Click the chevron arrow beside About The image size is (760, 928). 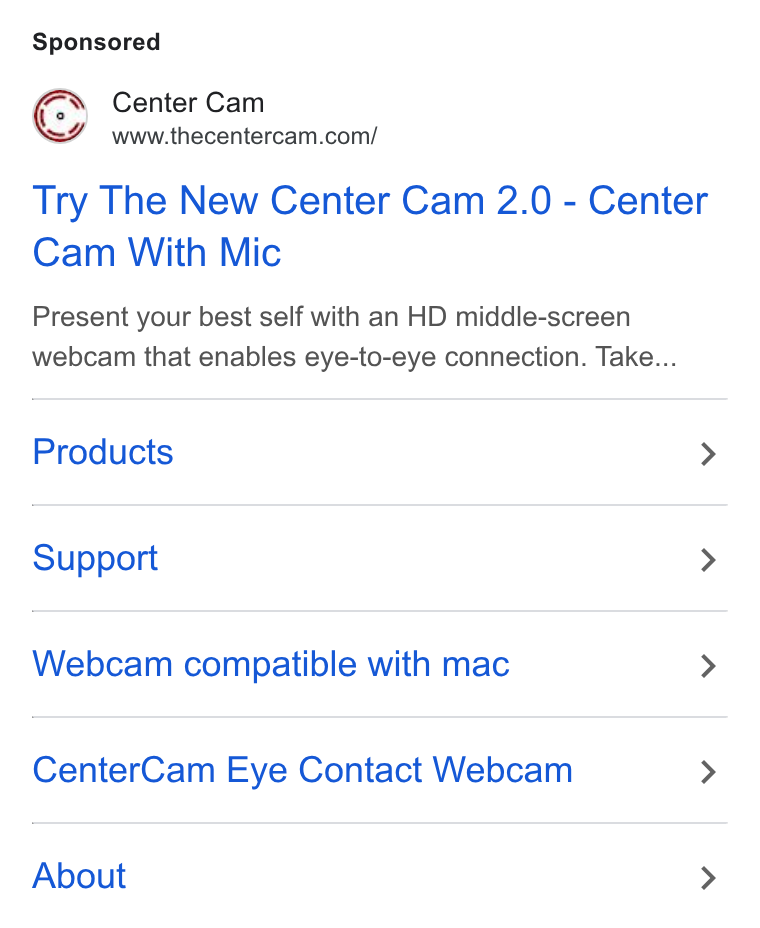(x=708, y=878)
